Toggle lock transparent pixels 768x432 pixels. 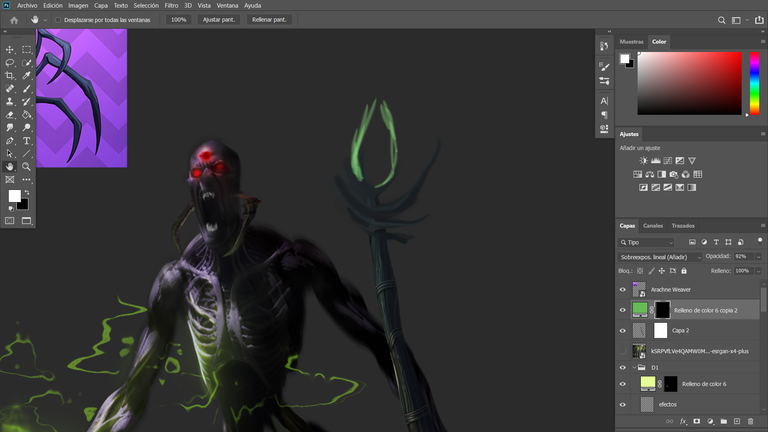click(640, 271)
